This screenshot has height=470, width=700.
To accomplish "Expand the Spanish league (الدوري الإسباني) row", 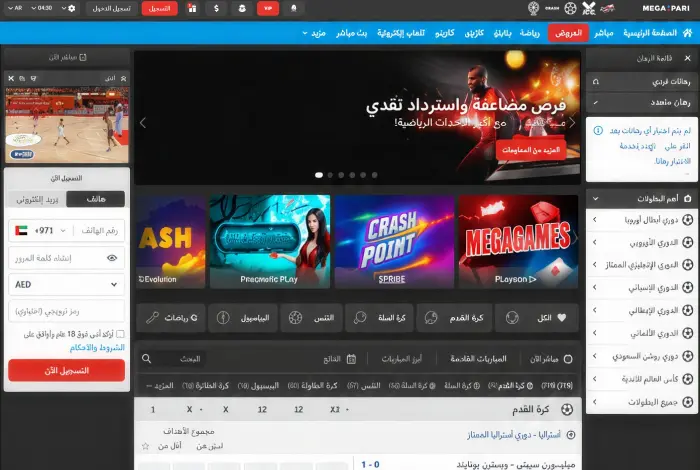I will click(x=642, y=287).
